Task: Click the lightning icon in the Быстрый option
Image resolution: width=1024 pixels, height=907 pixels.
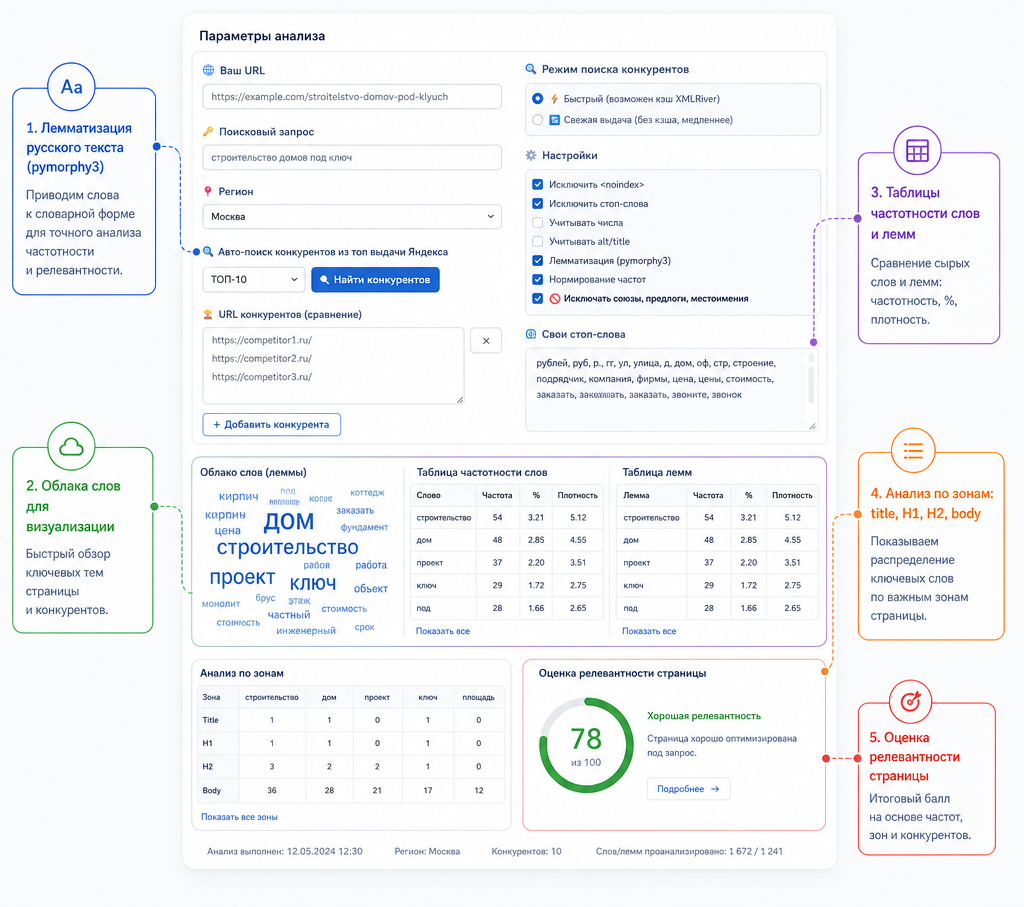Action: click(554, 99)
